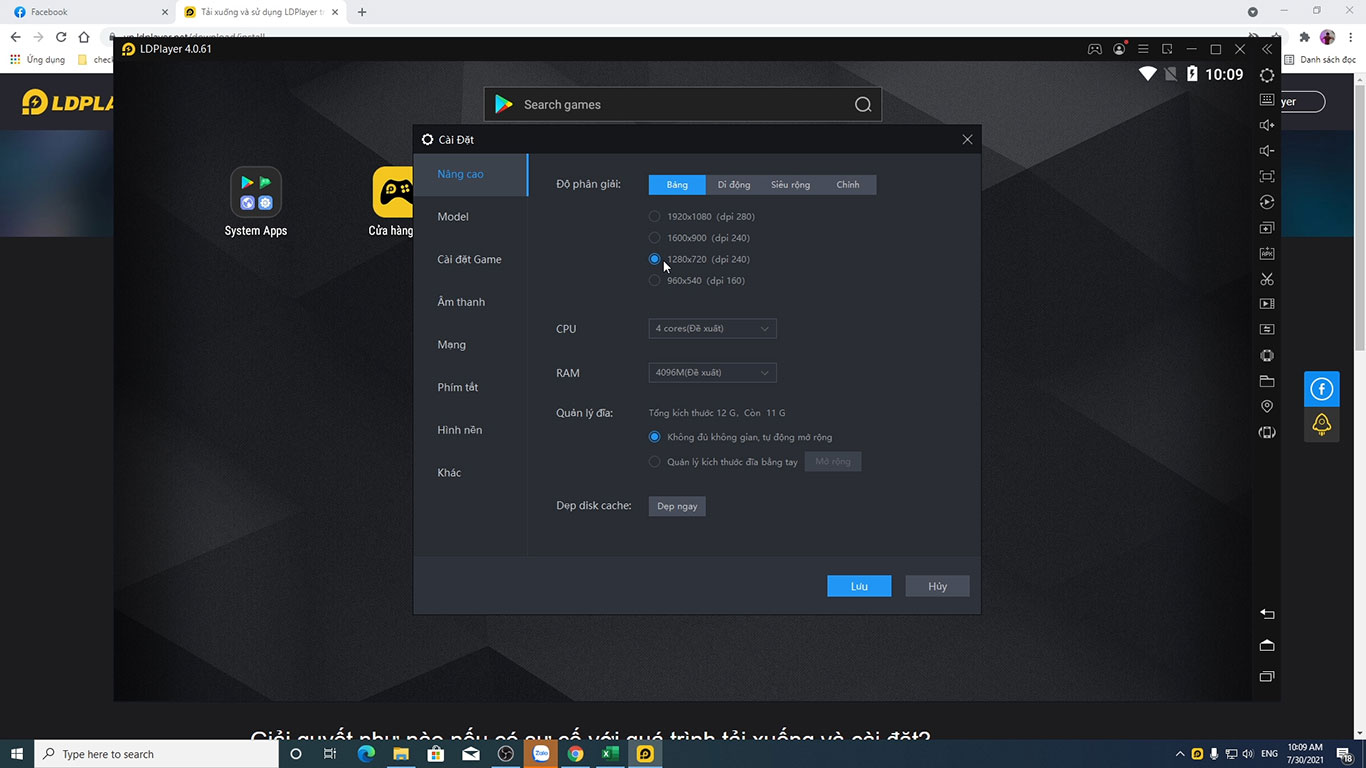Open LDPlayer title bar hamburger menu
The height and width of the screenshot is (768, 1366).
[x=1143, y=49]
